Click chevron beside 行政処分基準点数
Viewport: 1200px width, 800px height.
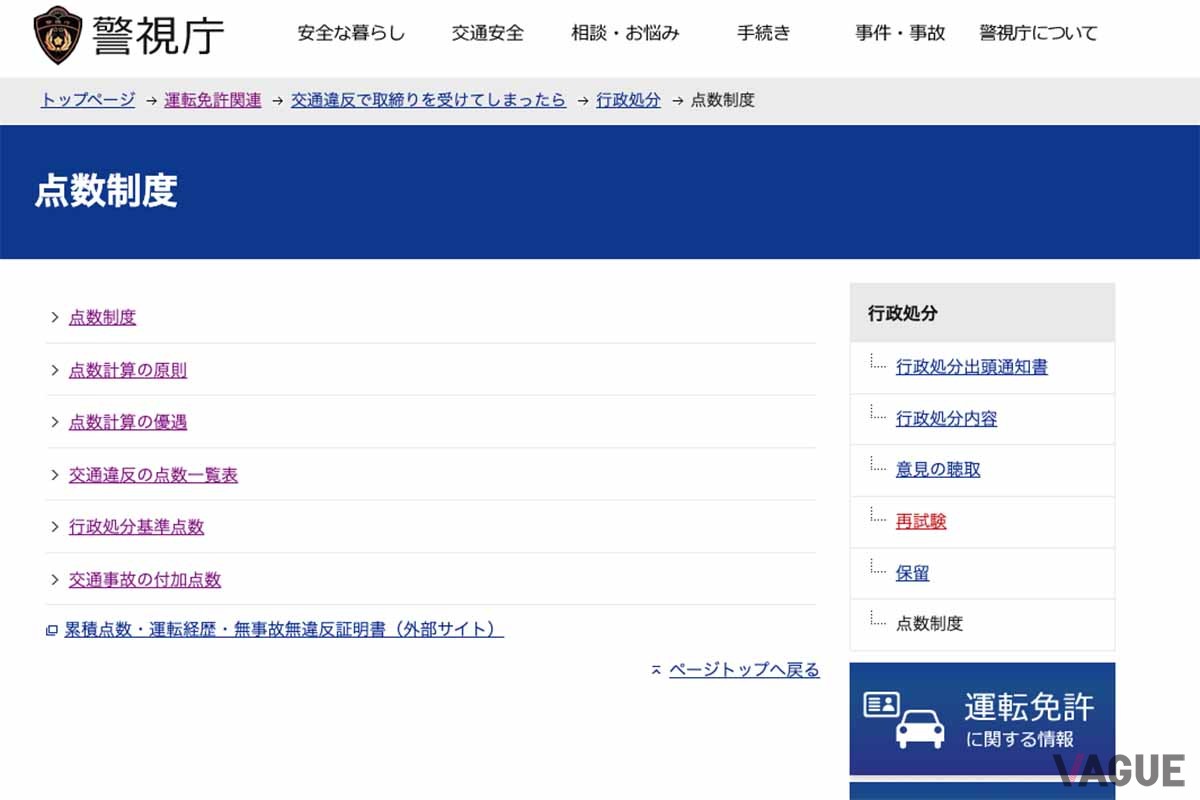pos(55,527)
